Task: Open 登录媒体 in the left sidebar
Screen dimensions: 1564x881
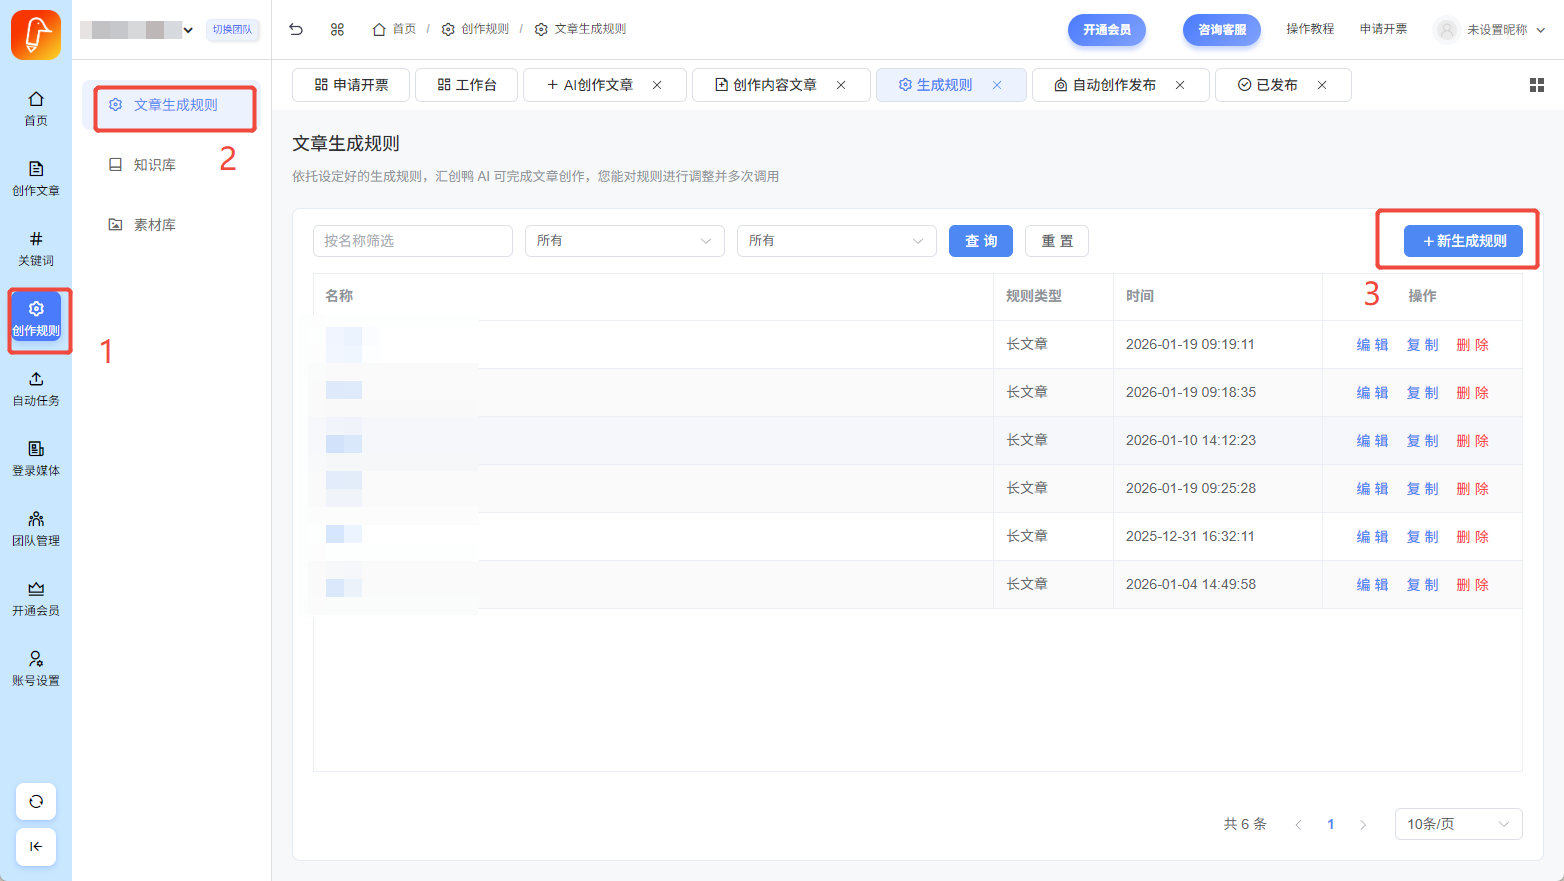Action: pyautogui.click(x=36, y=458)
